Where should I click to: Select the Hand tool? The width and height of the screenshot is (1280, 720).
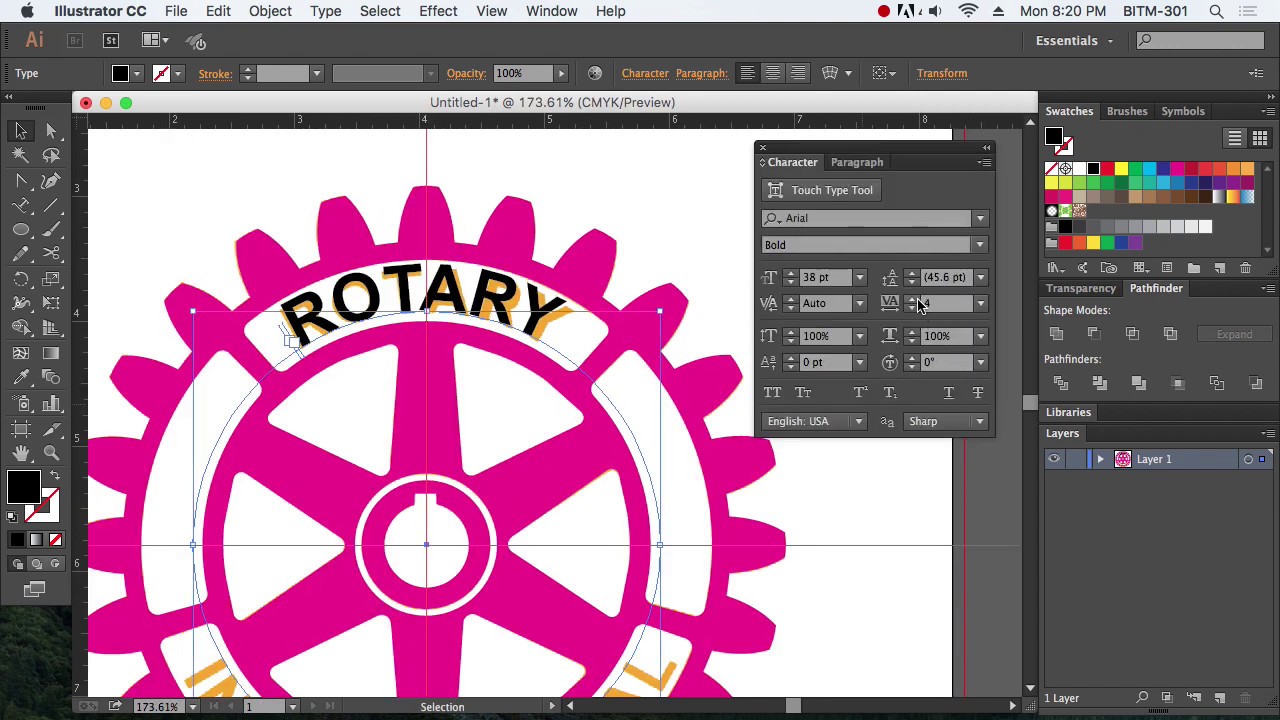point(21,453)
